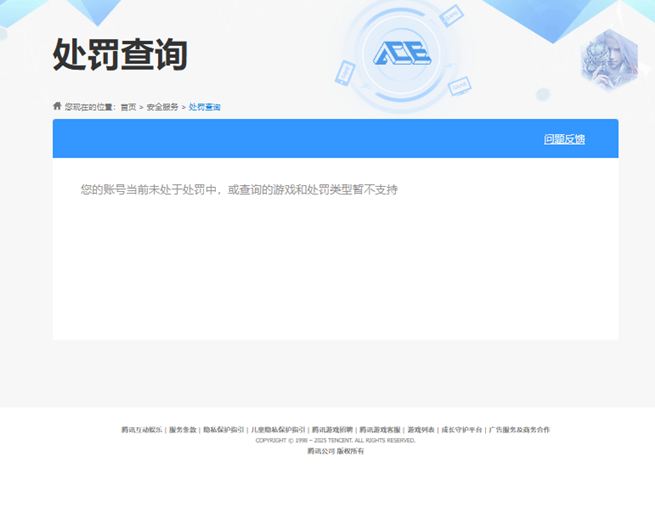
Task: Click the ACE logo in the header
Action: [x=400, y=54]
